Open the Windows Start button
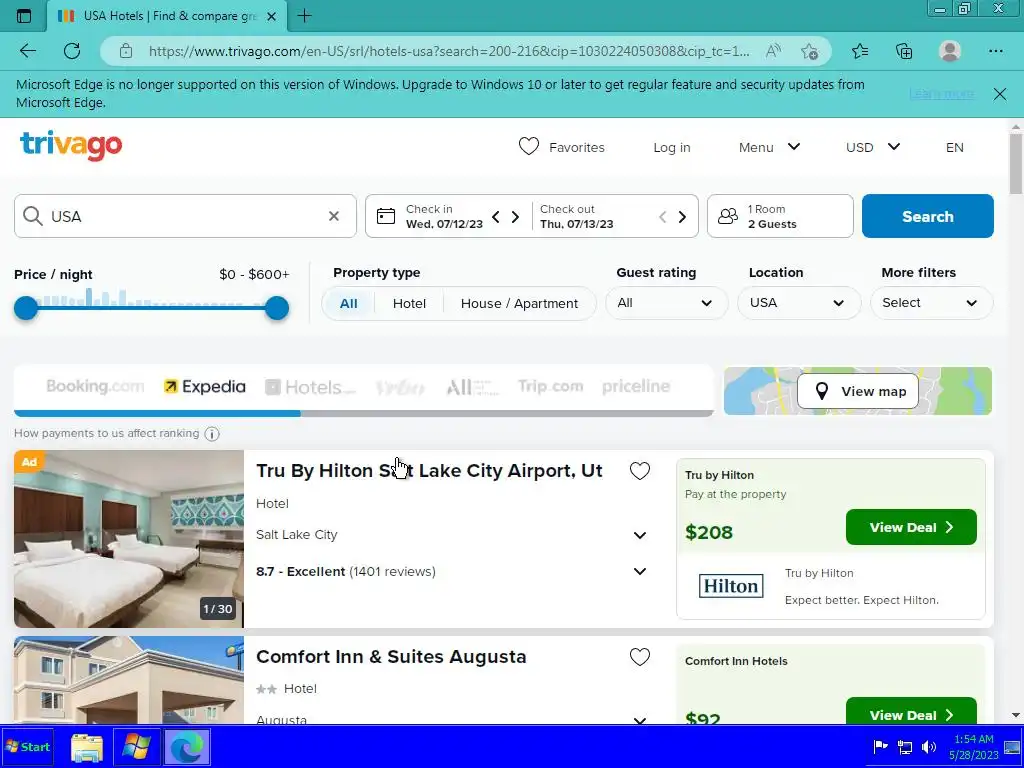 click(x=27, y=746)
